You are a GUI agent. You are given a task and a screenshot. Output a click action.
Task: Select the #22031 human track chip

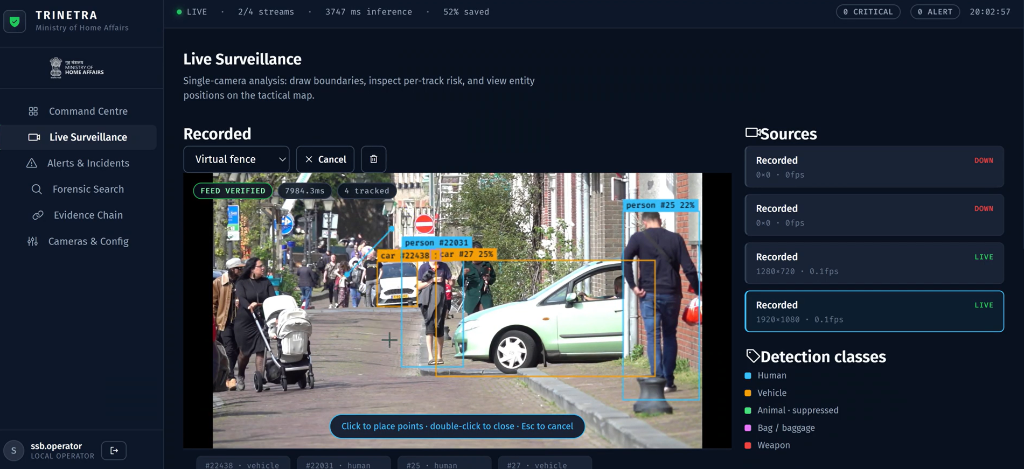pos(344,464)
